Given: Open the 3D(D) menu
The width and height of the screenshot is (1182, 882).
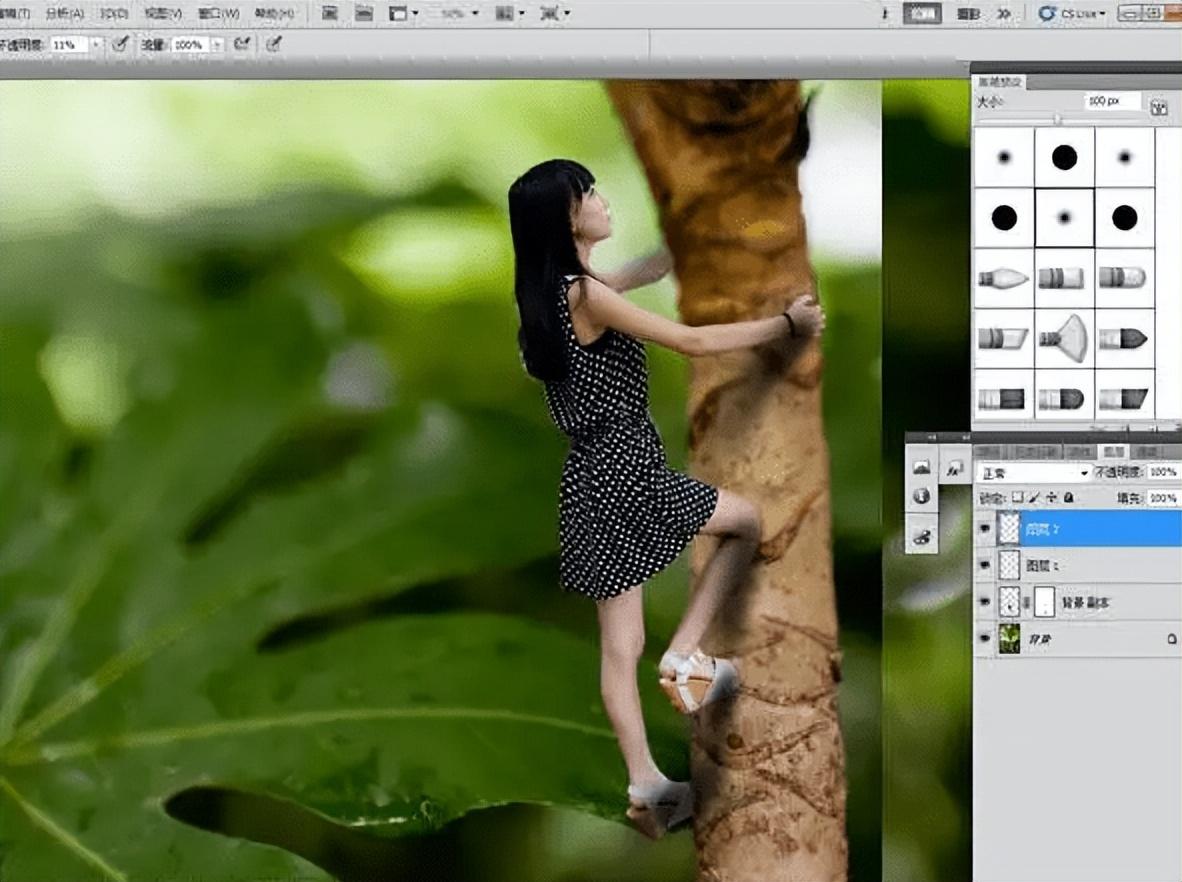Looking at the screenshot, I should pos(114,13).
